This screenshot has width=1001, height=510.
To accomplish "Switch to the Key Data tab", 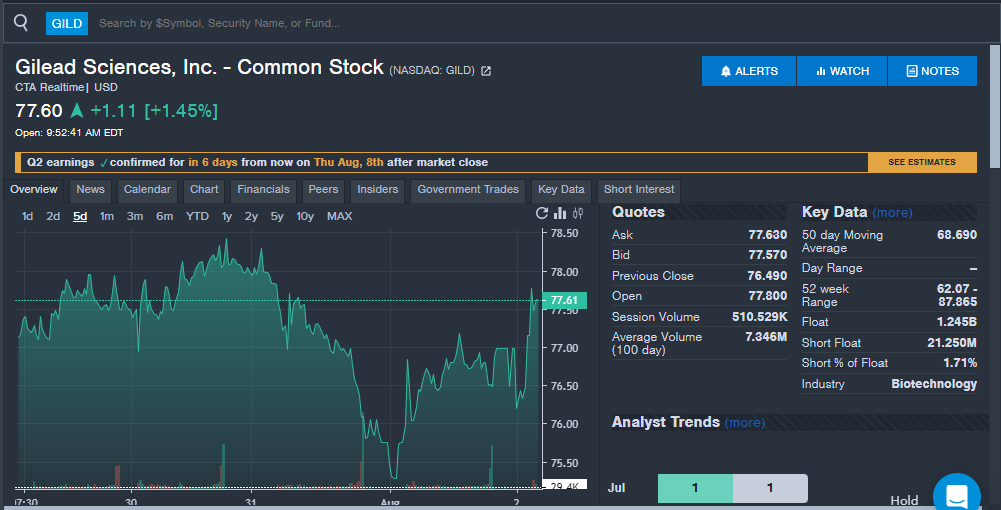I will point(561,190).
